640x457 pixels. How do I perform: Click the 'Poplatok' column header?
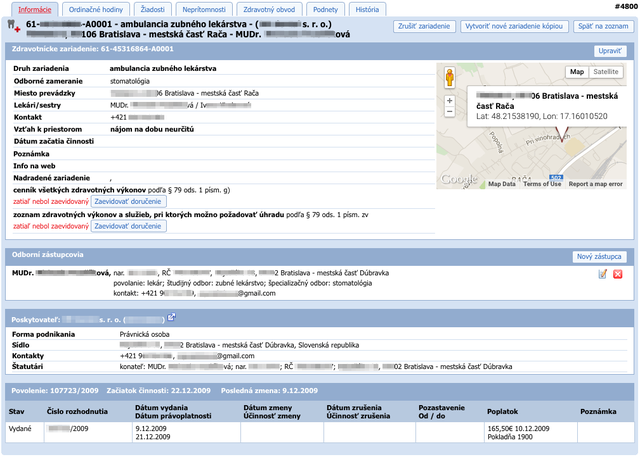tap(502, 411)
